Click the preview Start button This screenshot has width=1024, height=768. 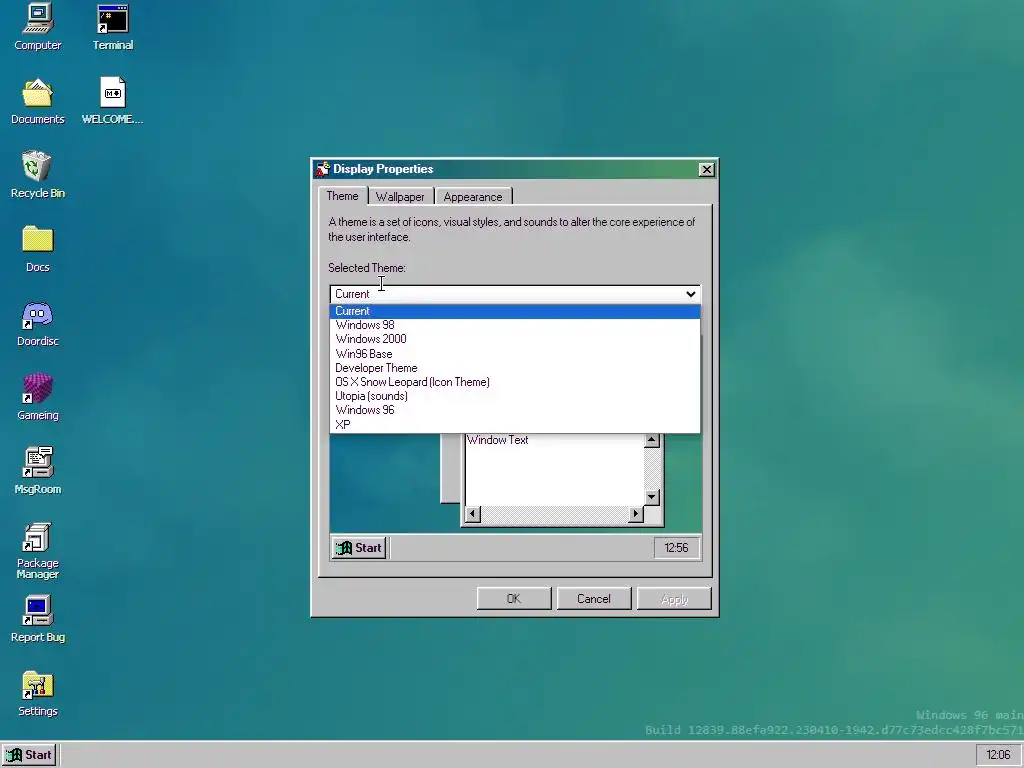[x=359, y=548]
